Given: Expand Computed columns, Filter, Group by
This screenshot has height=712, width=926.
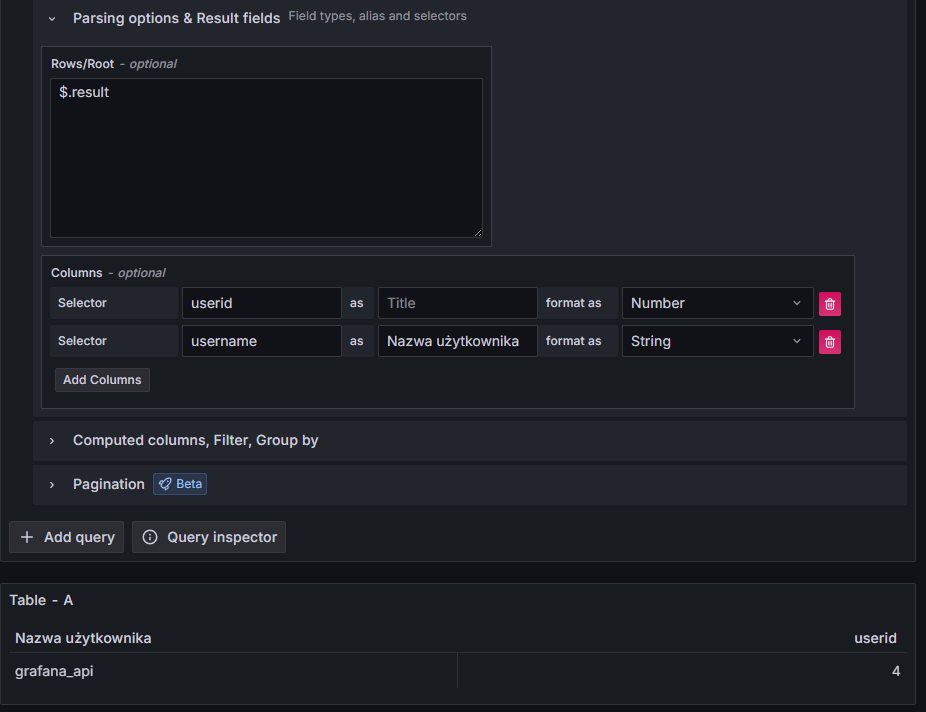Looking at the screenshot, I should click(x=195, y=440).
